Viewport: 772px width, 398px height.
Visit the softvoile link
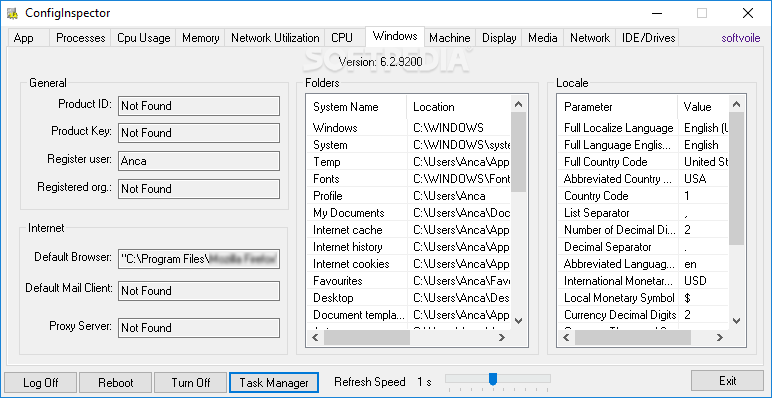pyautogui.click(x=741, y=38)
